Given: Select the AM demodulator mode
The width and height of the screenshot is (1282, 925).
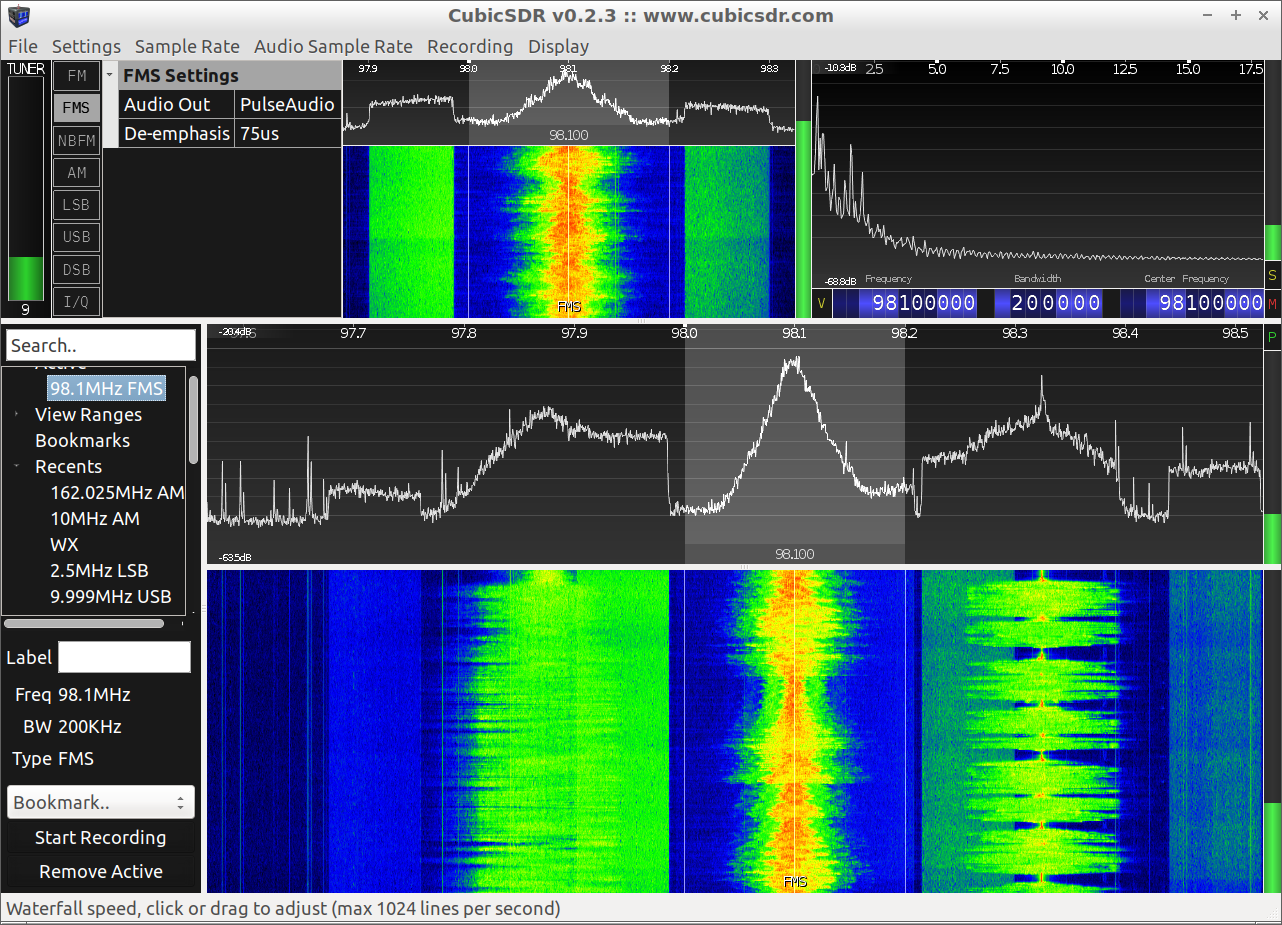Looking at the screenshot, I should click(77, 173).
